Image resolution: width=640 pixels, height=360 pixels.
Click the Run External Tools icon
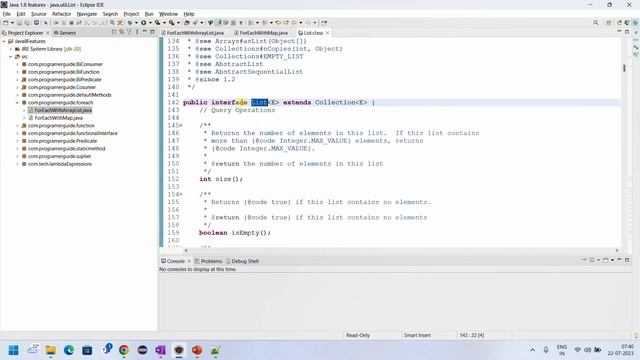tap(172, 23)
